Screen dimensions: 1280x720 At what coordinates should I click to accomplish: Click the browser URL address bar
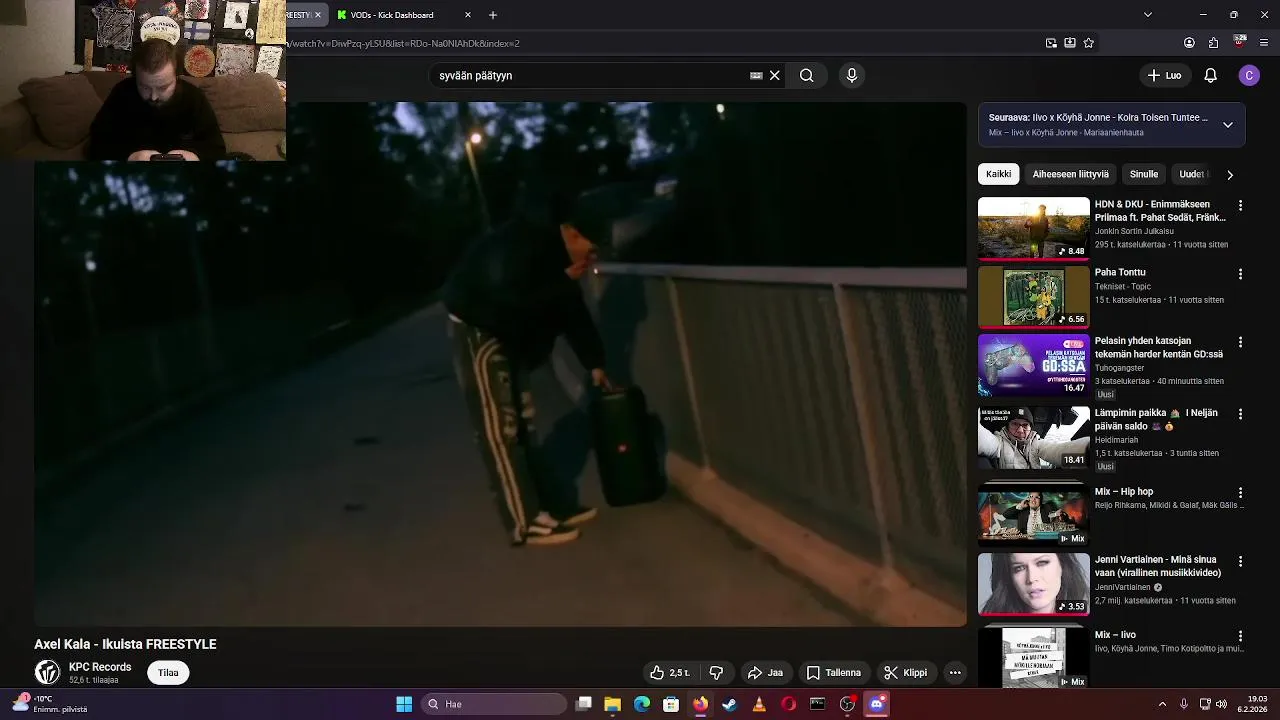tap(660, 43)
